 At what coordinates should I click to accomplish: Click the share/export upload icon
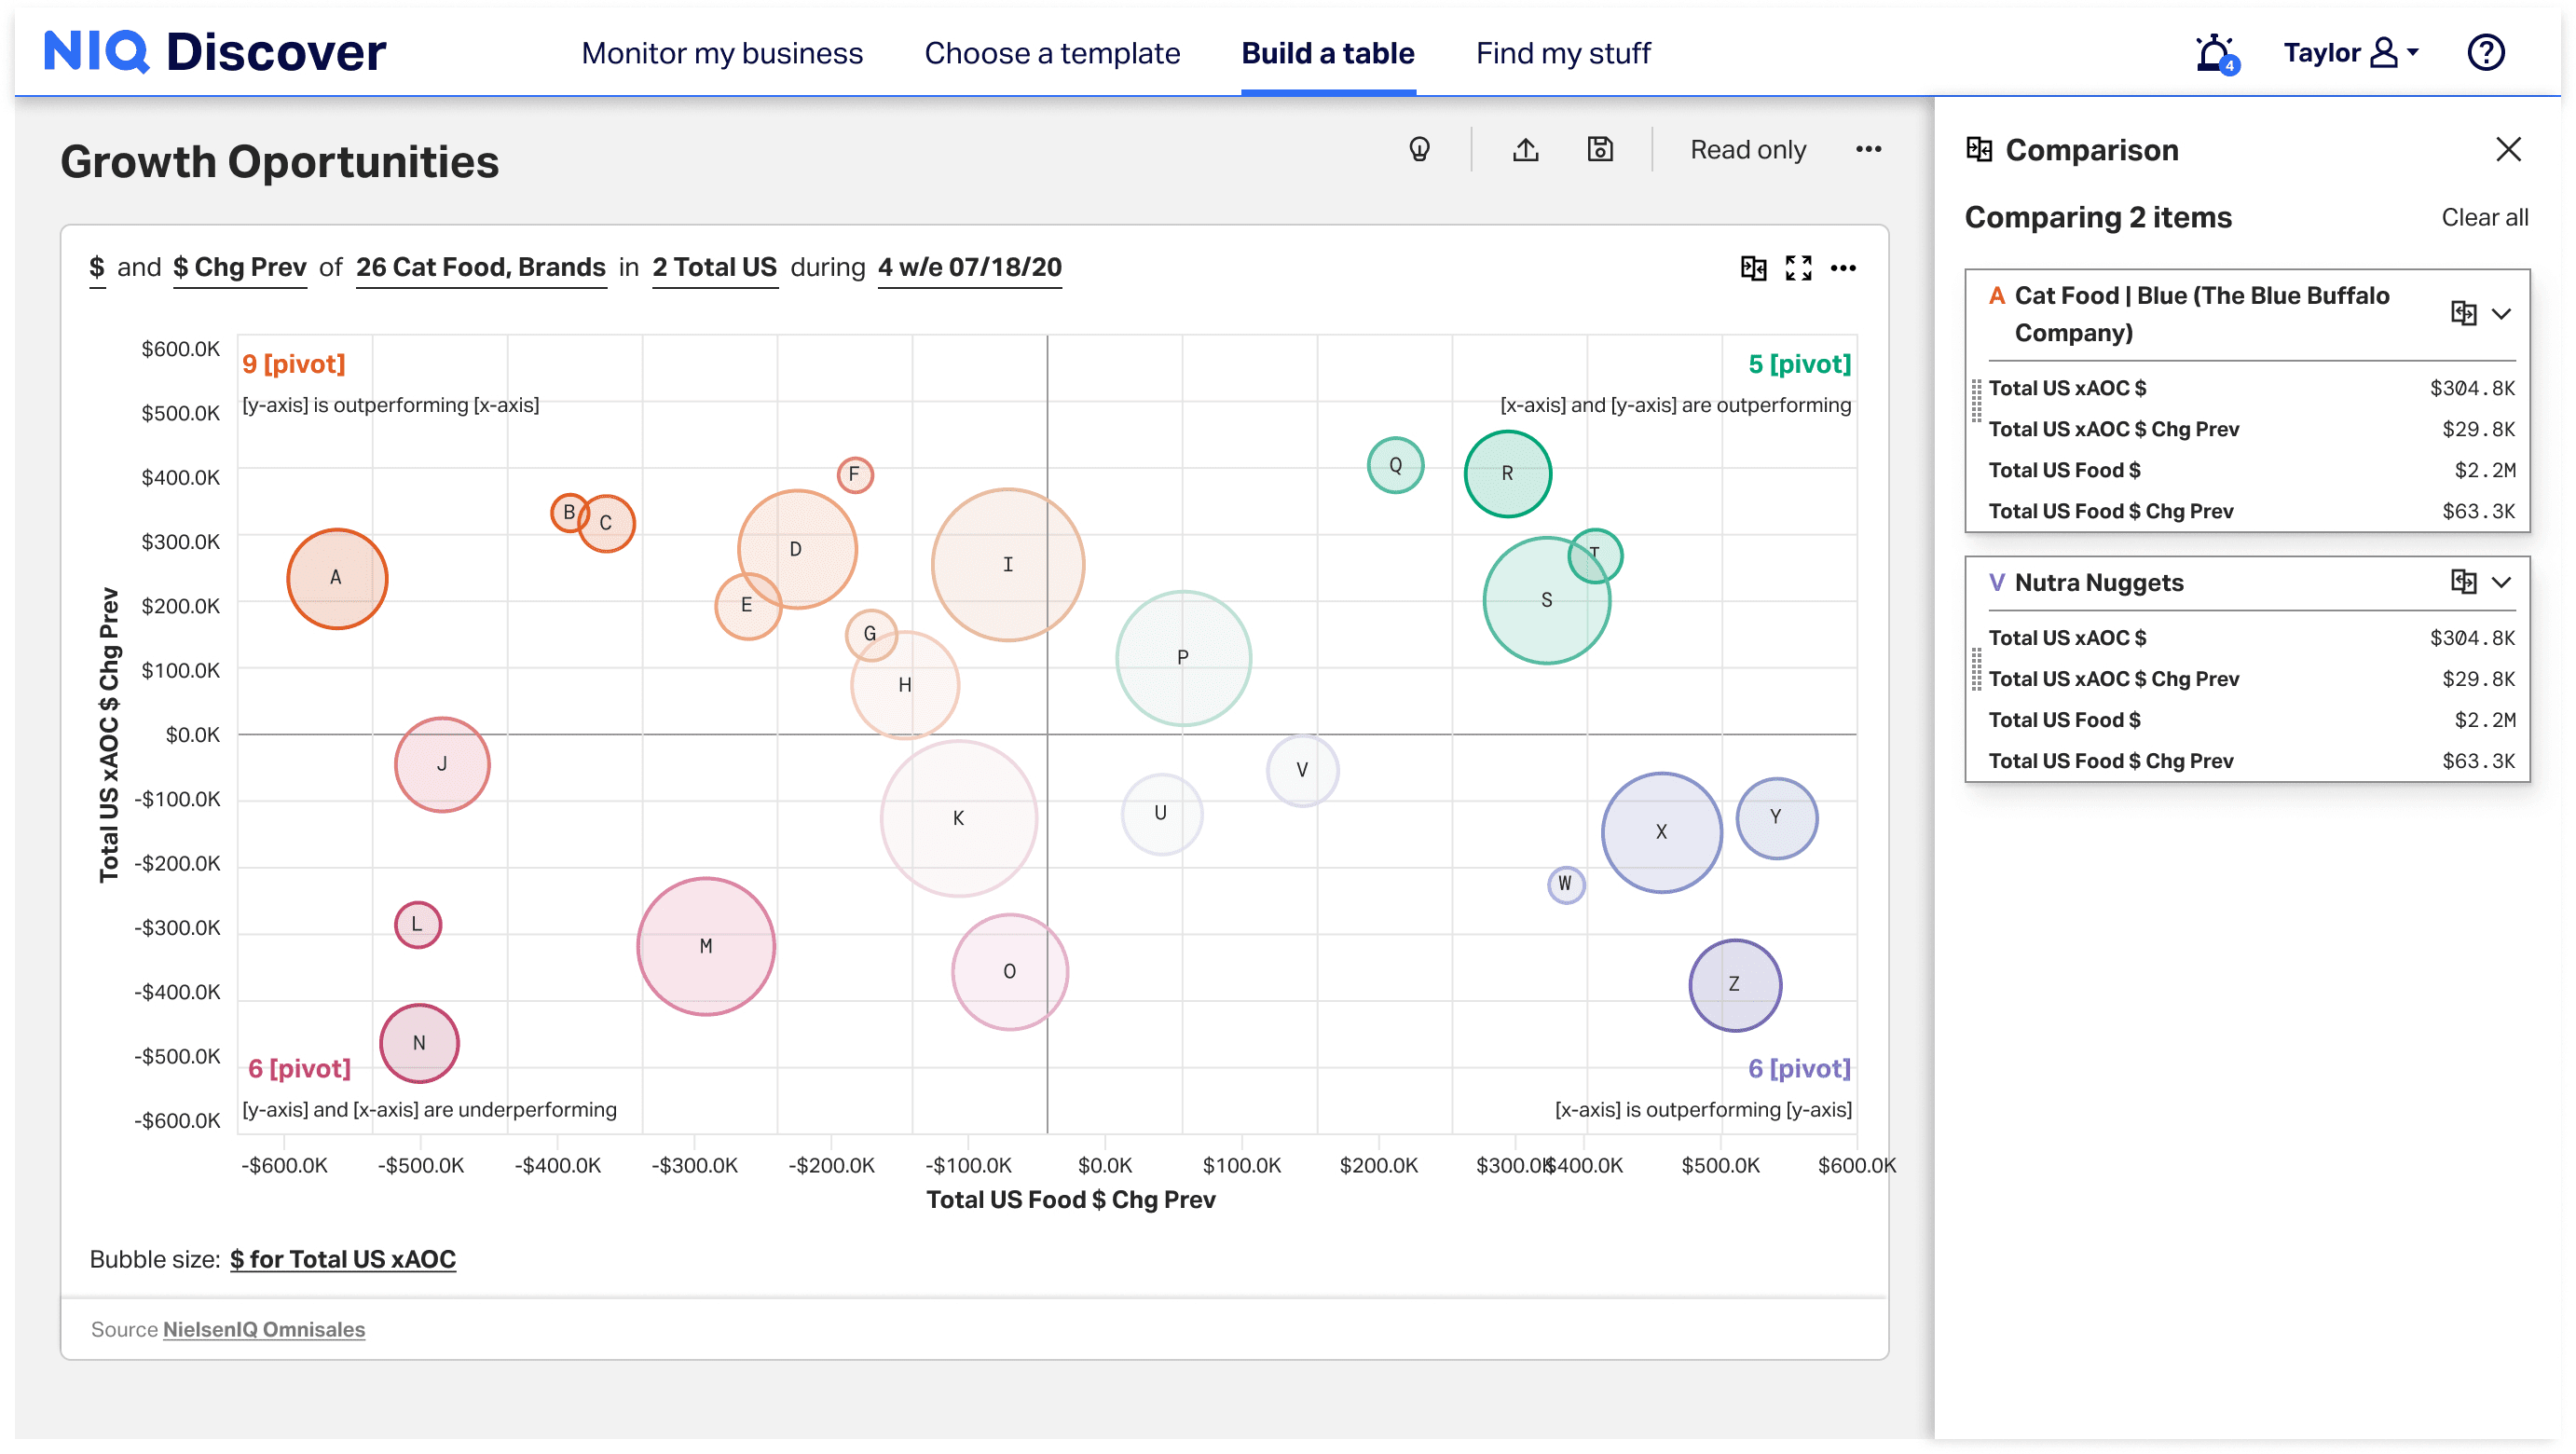[x=1525, y=150]
